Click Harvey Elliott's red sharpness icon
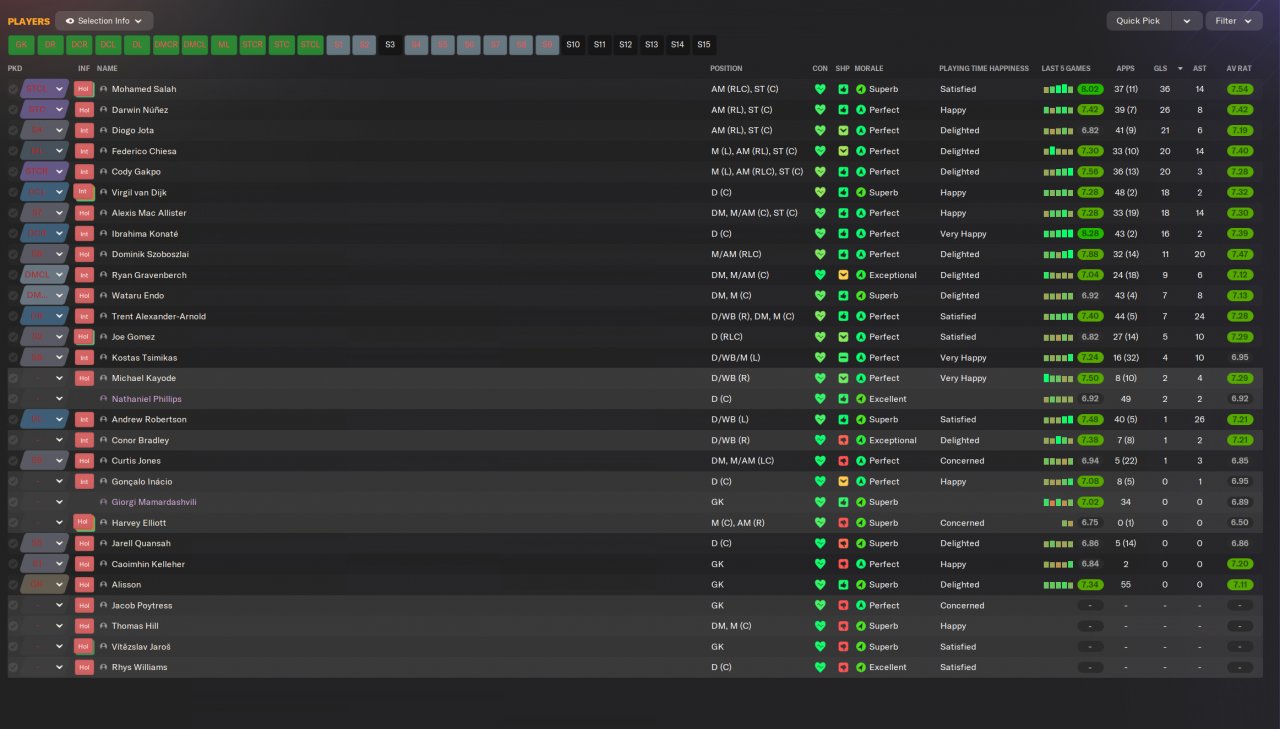 [x=843, y=523]
